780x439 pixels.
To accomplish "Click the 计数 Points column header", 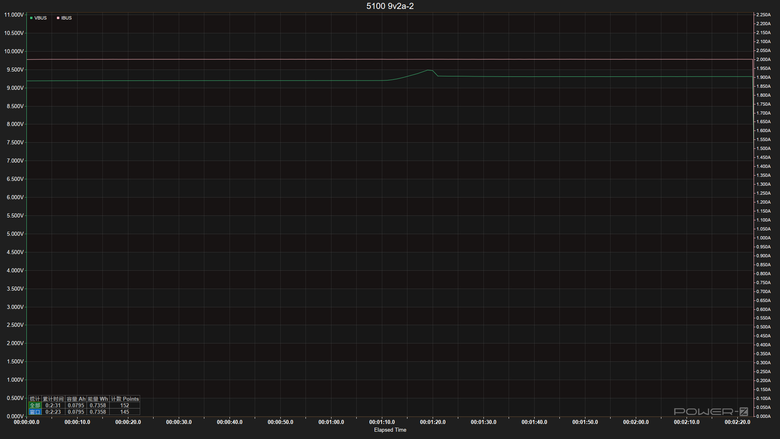I will click(124, 399).
